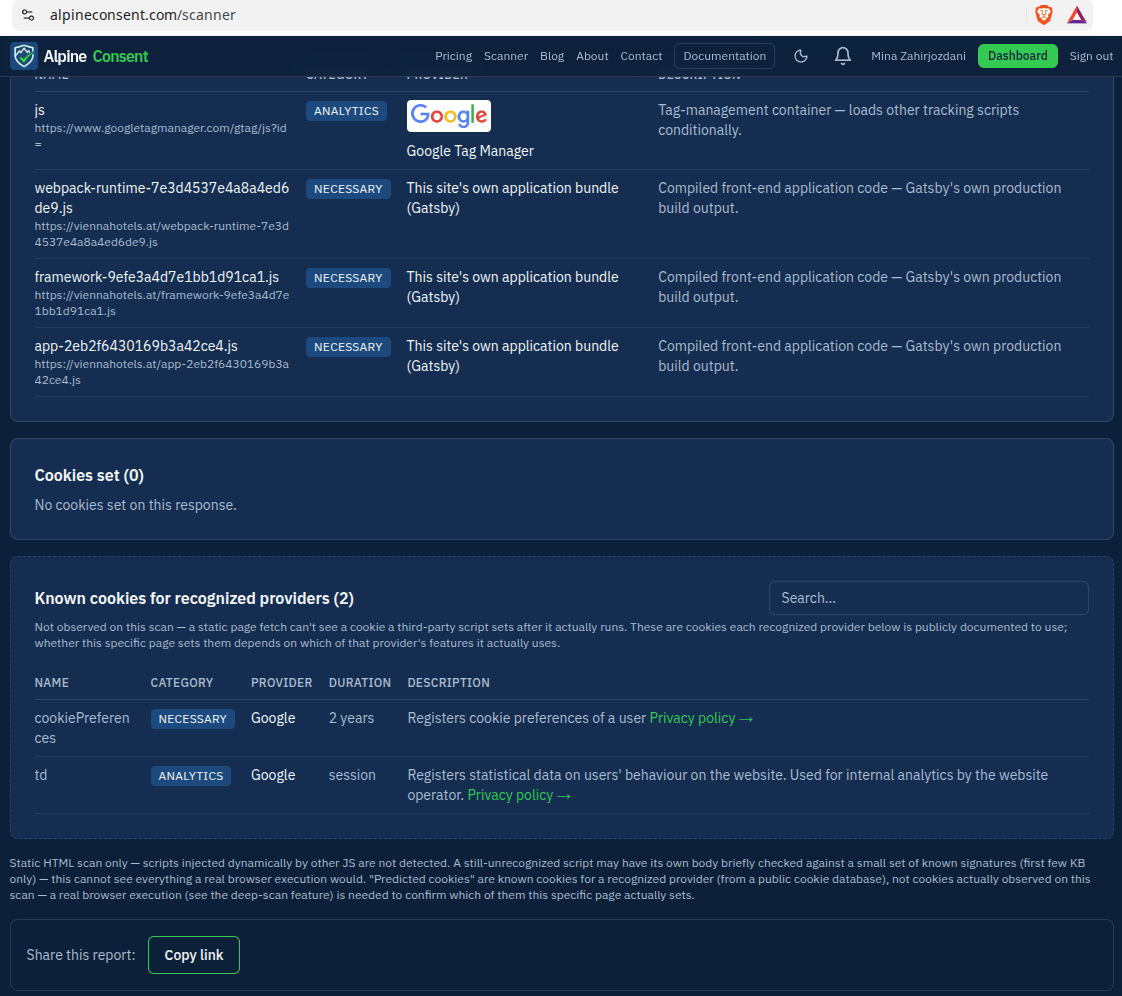View site information icon in address bar

28,15
